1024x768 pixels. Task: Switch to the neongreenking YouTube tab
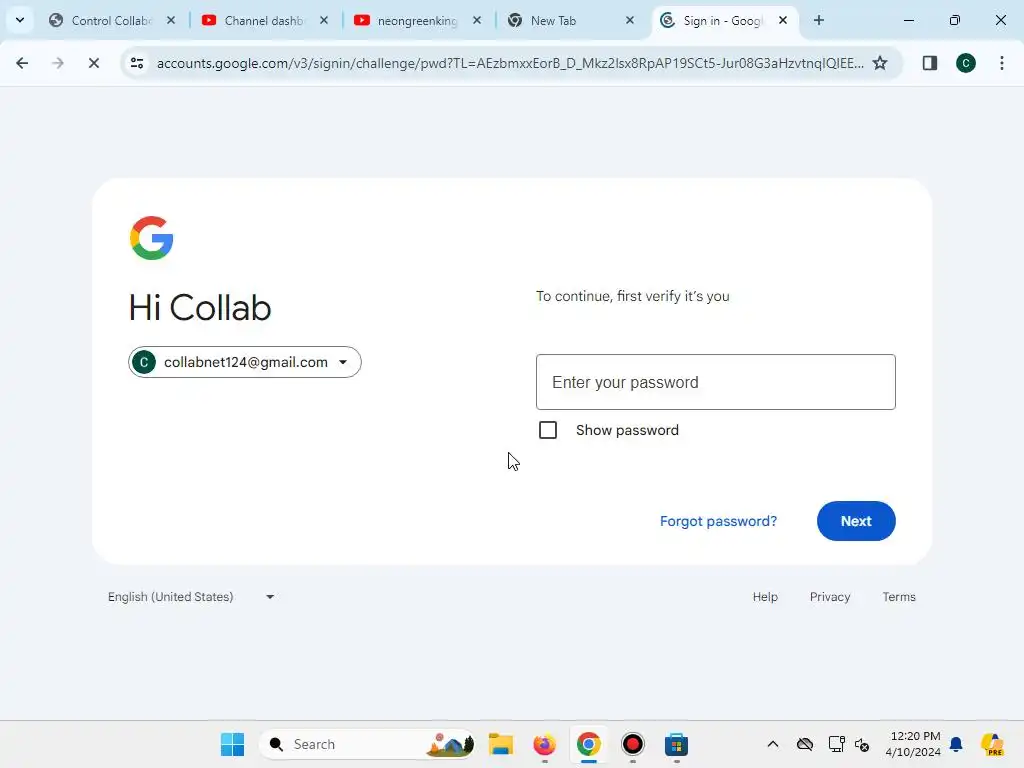pos(417,21)
